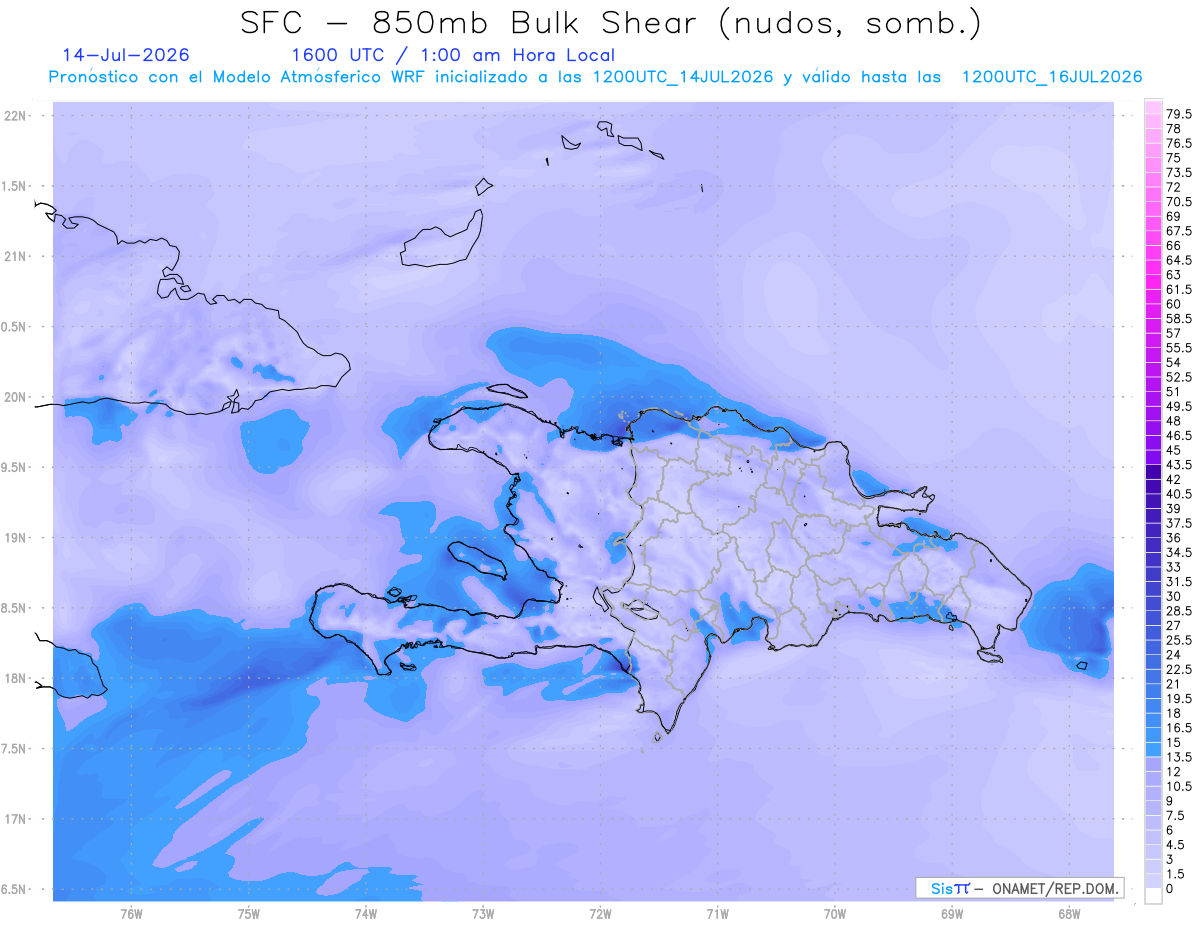Click the '66' value on the colorbar

point(1174,245)
